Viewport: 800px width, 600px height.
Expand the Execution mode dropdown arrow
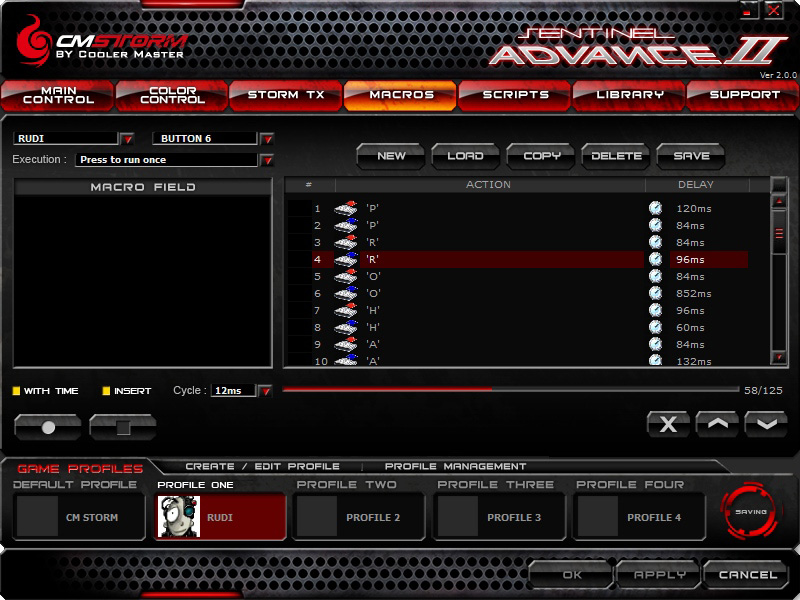click(x=267, y=160)
